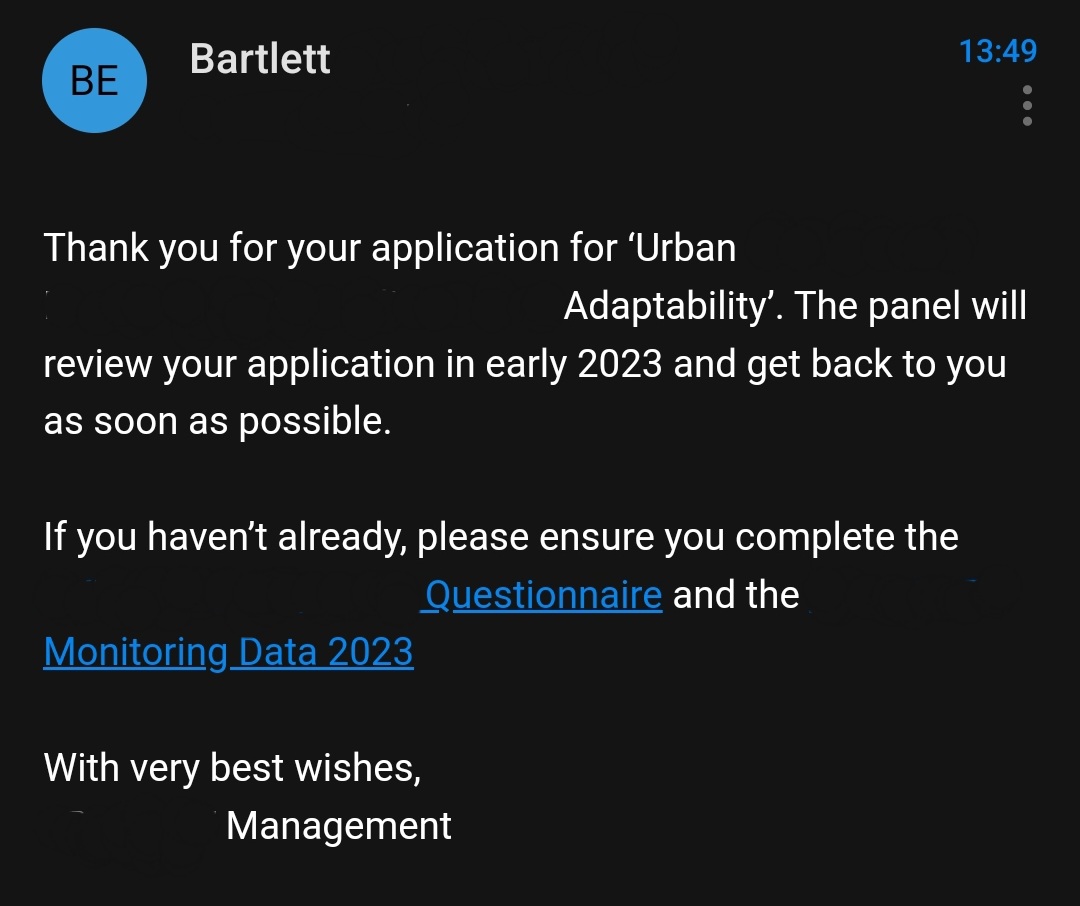Click 'please ensure you complete the' text
The image size is (1080, 906).
point(687,537)
